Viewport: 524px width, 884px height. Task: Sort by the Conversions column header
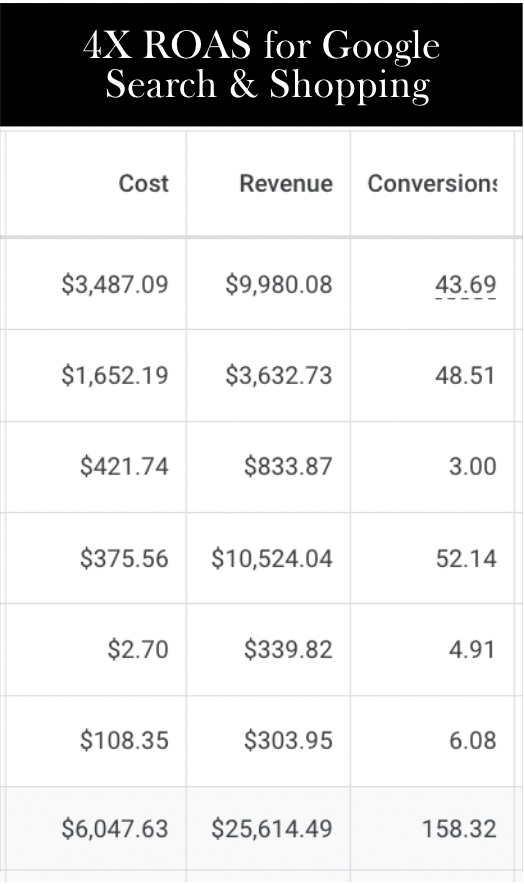coord(432,183)
